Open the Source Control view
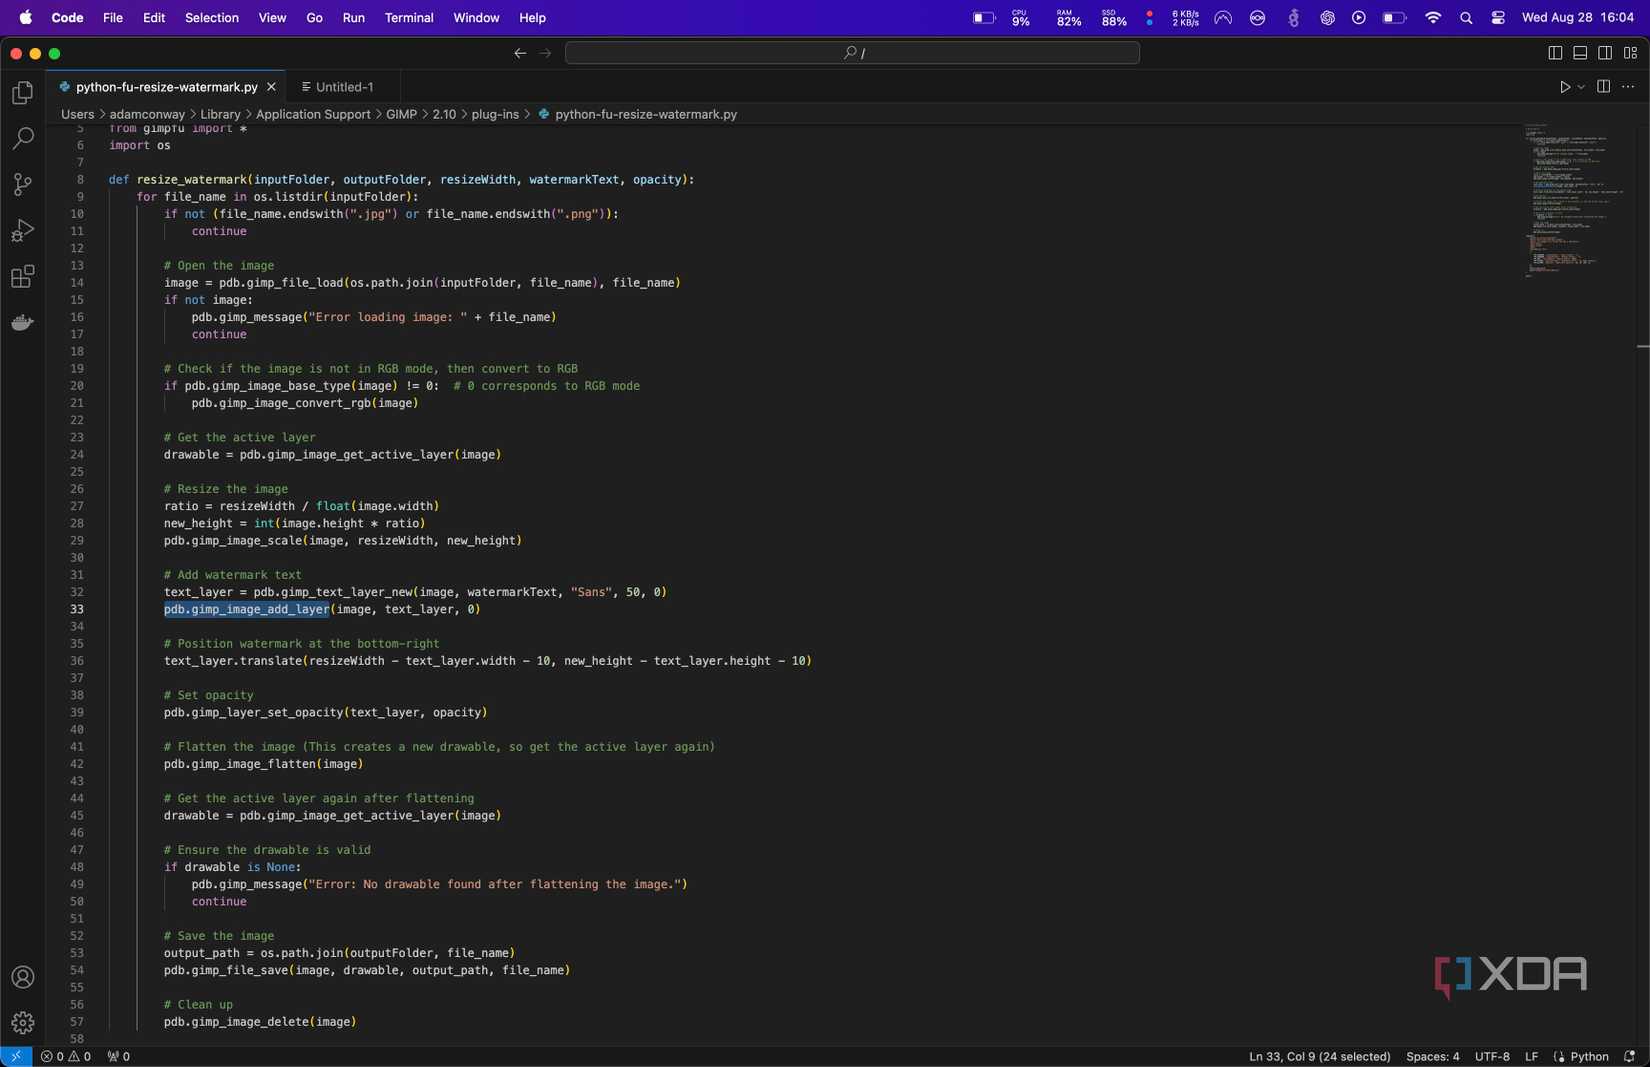 click(22, 184)
